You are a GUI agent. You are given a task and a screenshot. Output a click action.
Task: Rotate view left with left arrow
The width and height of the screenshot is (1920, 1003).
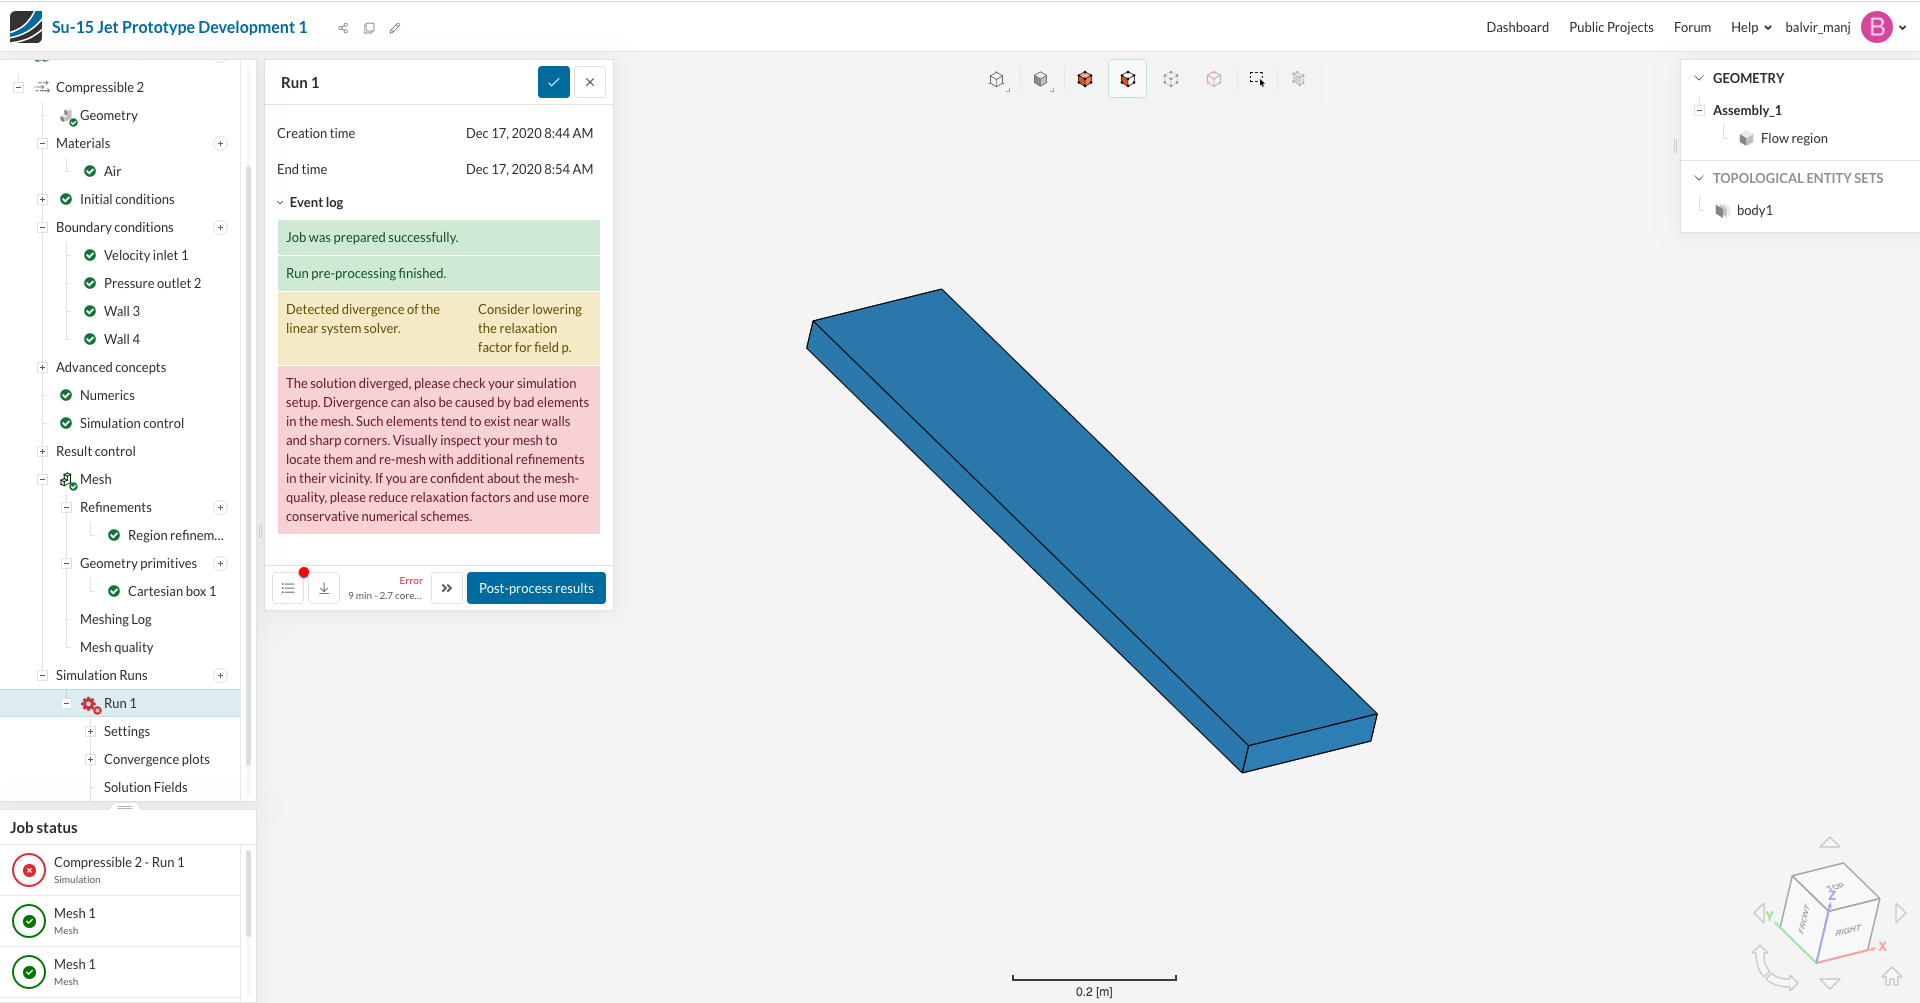(x=1759, y=913)
